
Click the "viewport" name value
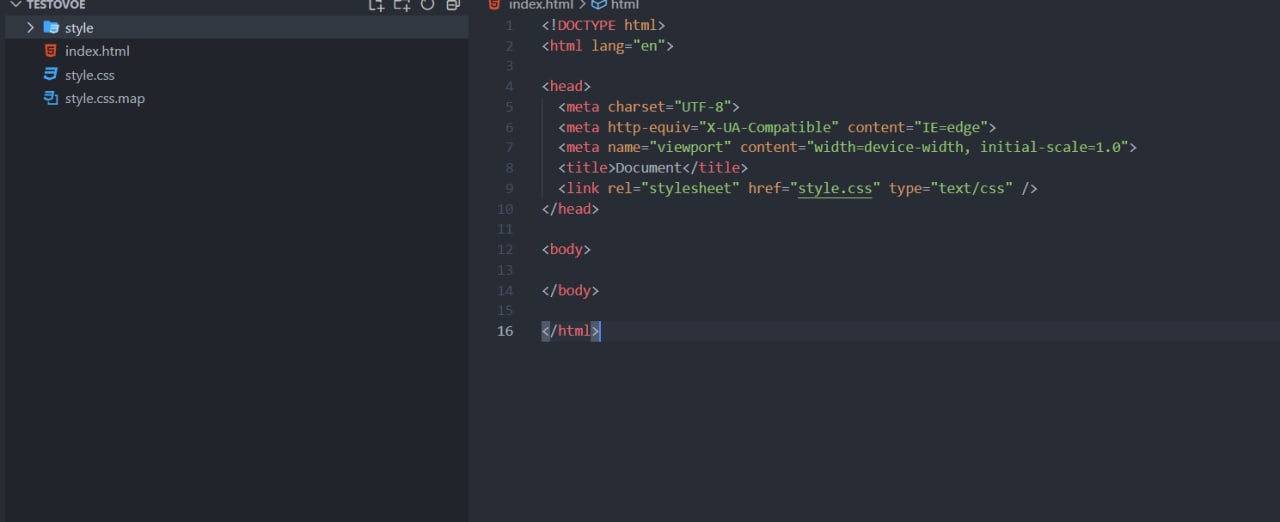pos(691,147)
